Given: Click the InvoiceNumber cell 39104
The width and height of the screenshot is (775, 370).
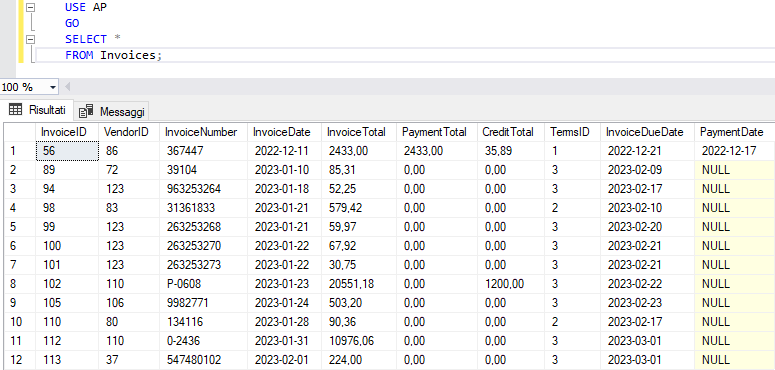Looking at the screenshot, I should click(203, 170).
